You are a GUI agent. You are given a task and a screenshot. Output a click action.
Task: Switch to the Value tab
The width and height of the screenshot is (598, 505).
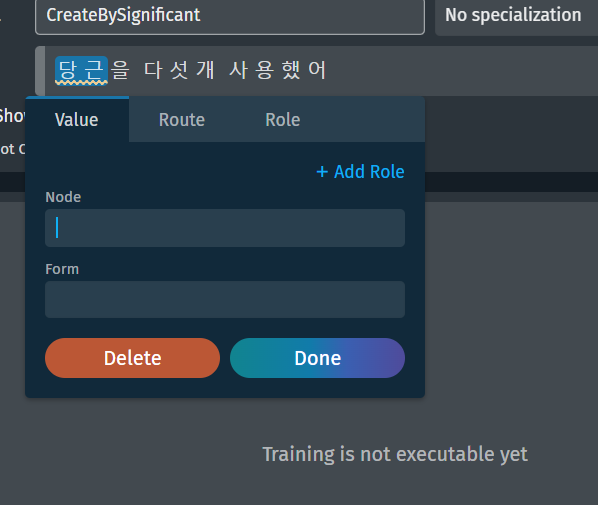pyautogui.click(x=77, y=120)
